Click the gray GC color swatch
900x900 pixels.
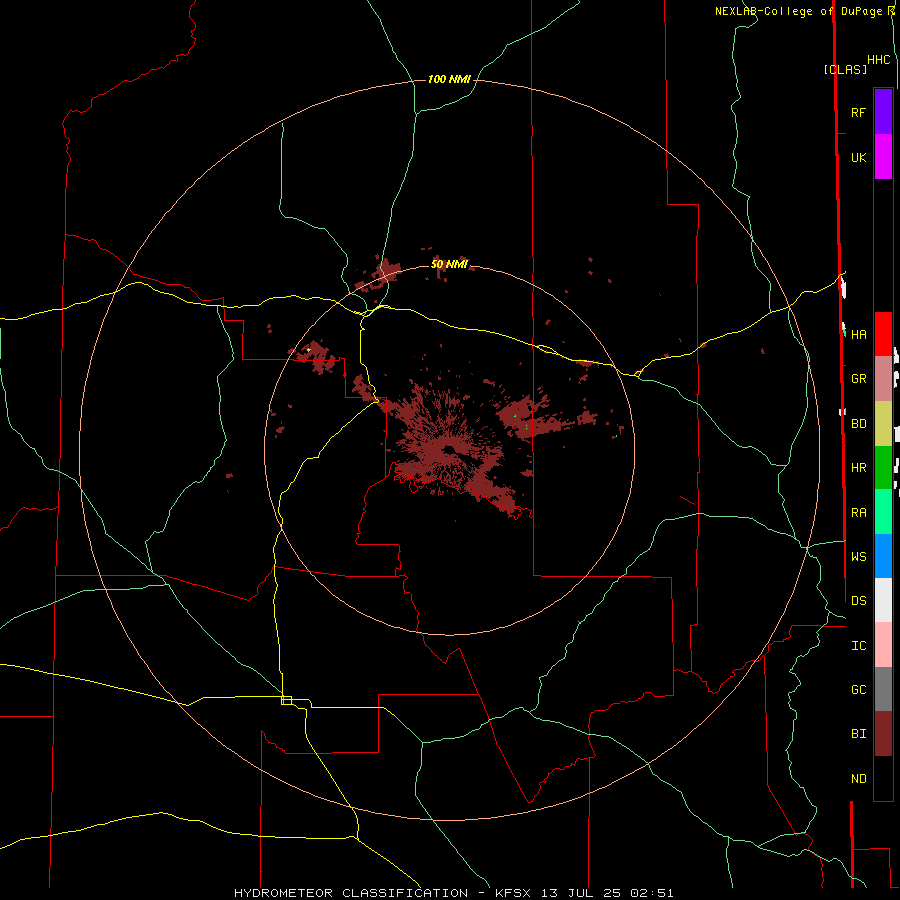coord(883,689)
